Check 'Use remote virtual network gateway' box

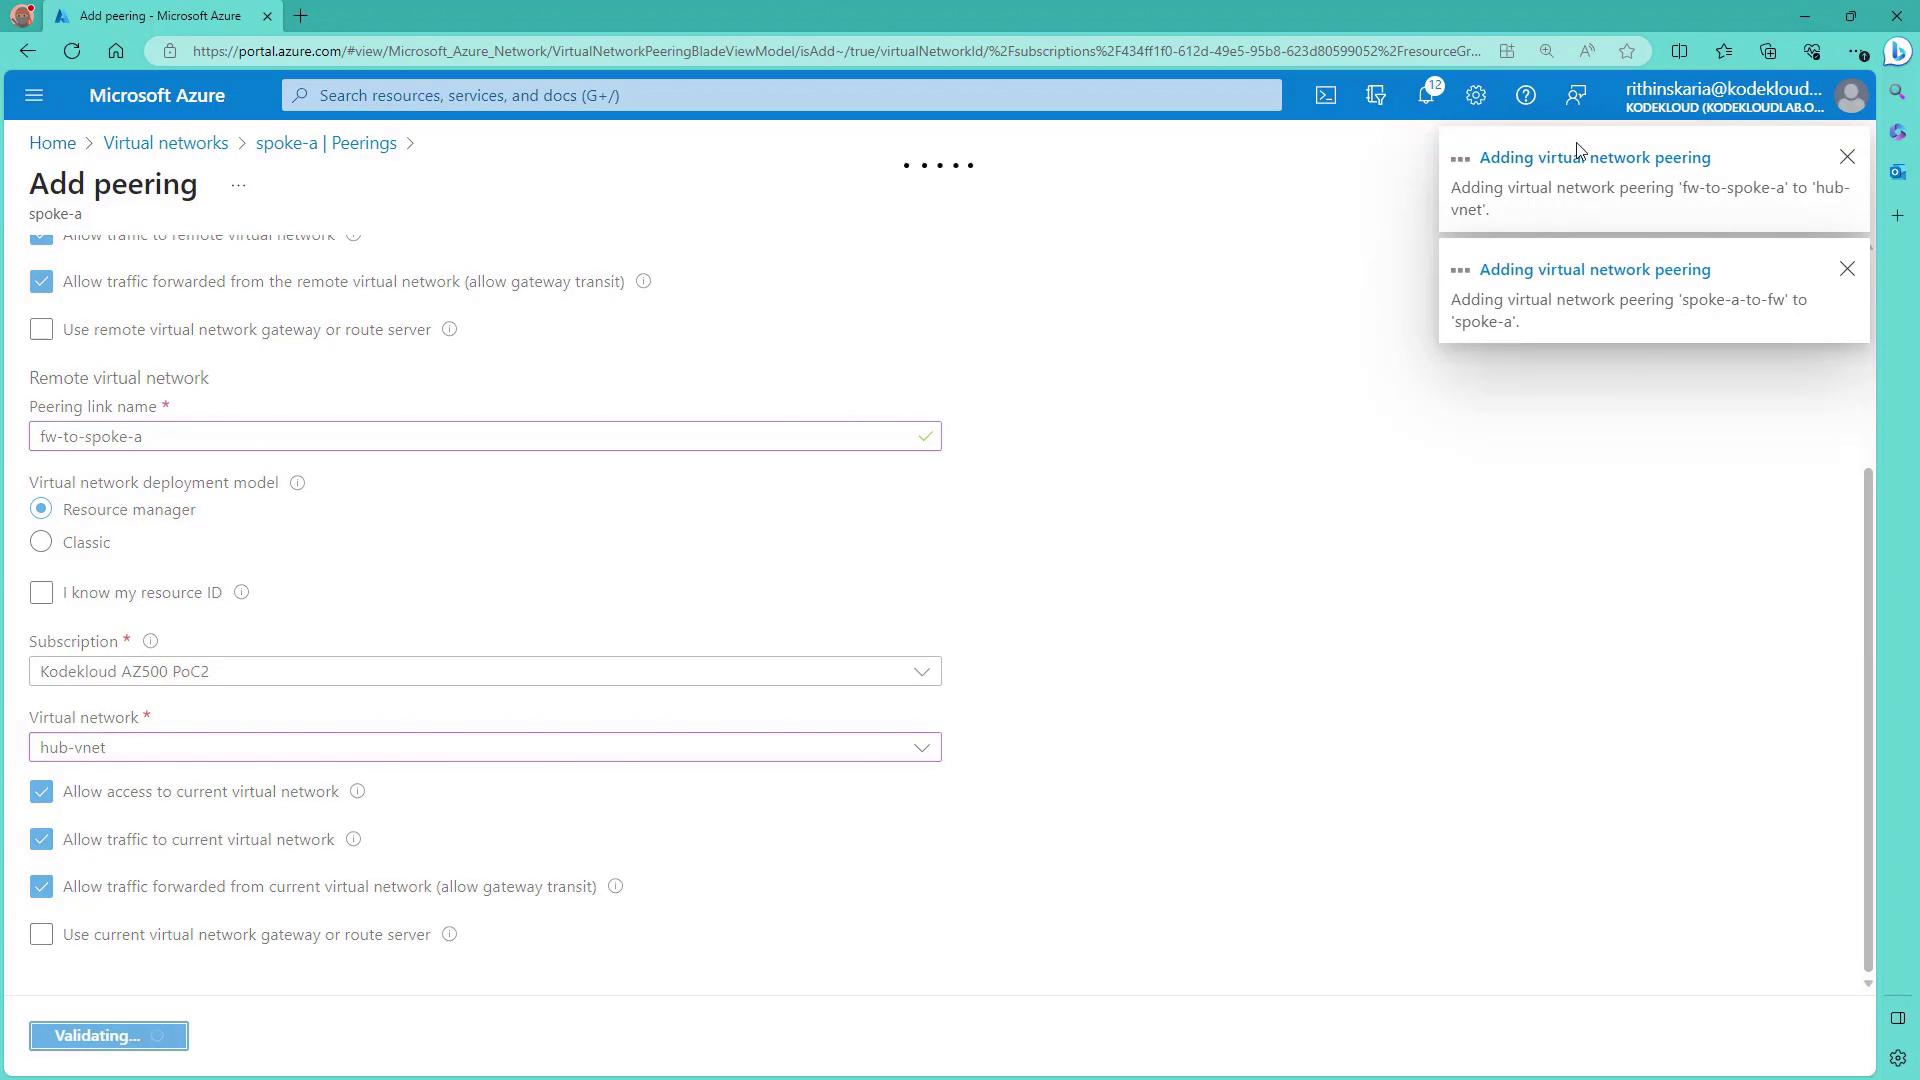click(x=41, y=329)
